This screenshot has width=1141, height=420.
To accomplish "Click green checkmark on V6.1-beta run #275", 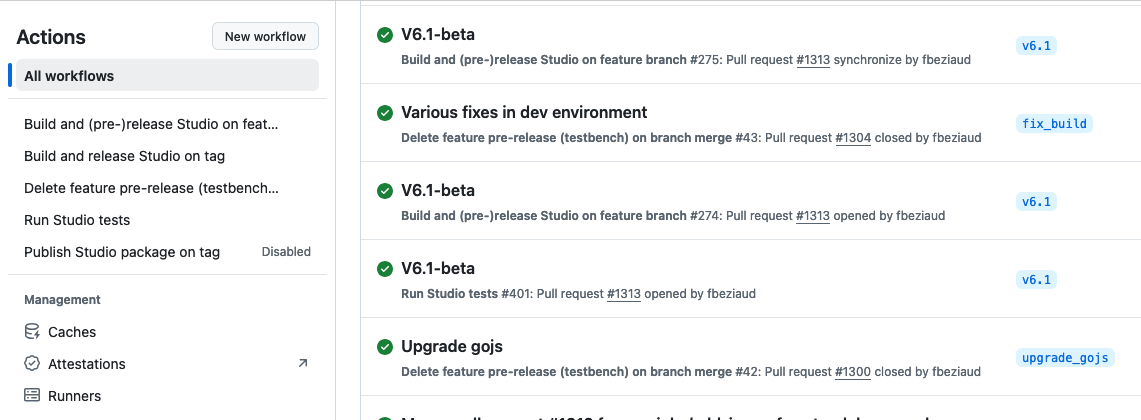I will point(385,35).
